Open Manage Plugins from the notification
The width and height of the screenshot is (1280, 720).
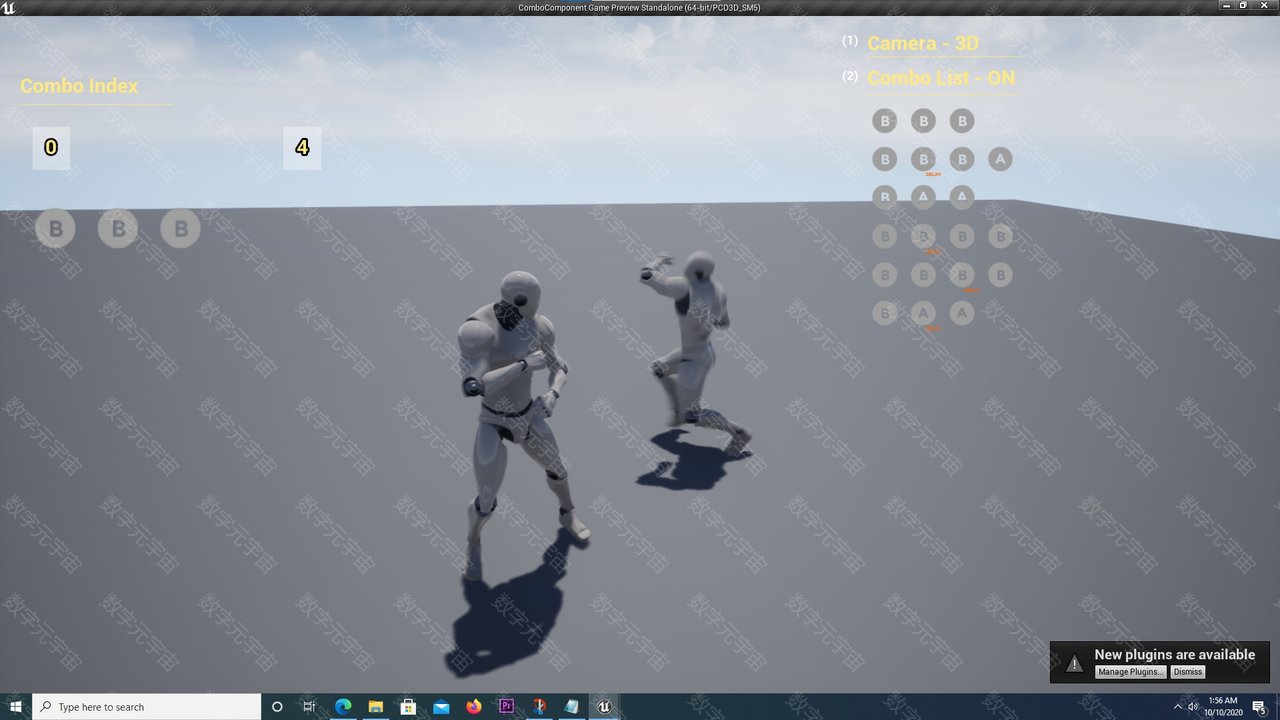point(1130,672)
